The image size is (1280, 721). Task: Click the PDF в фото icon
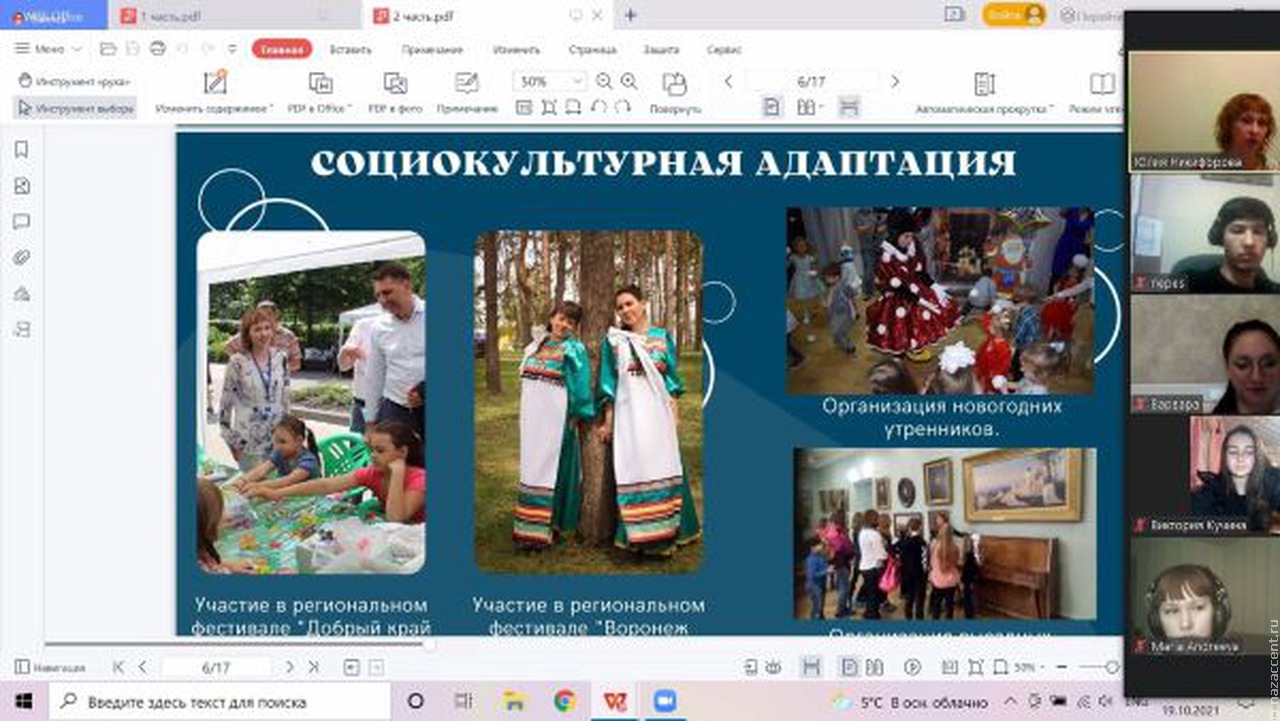coord(395,83)
